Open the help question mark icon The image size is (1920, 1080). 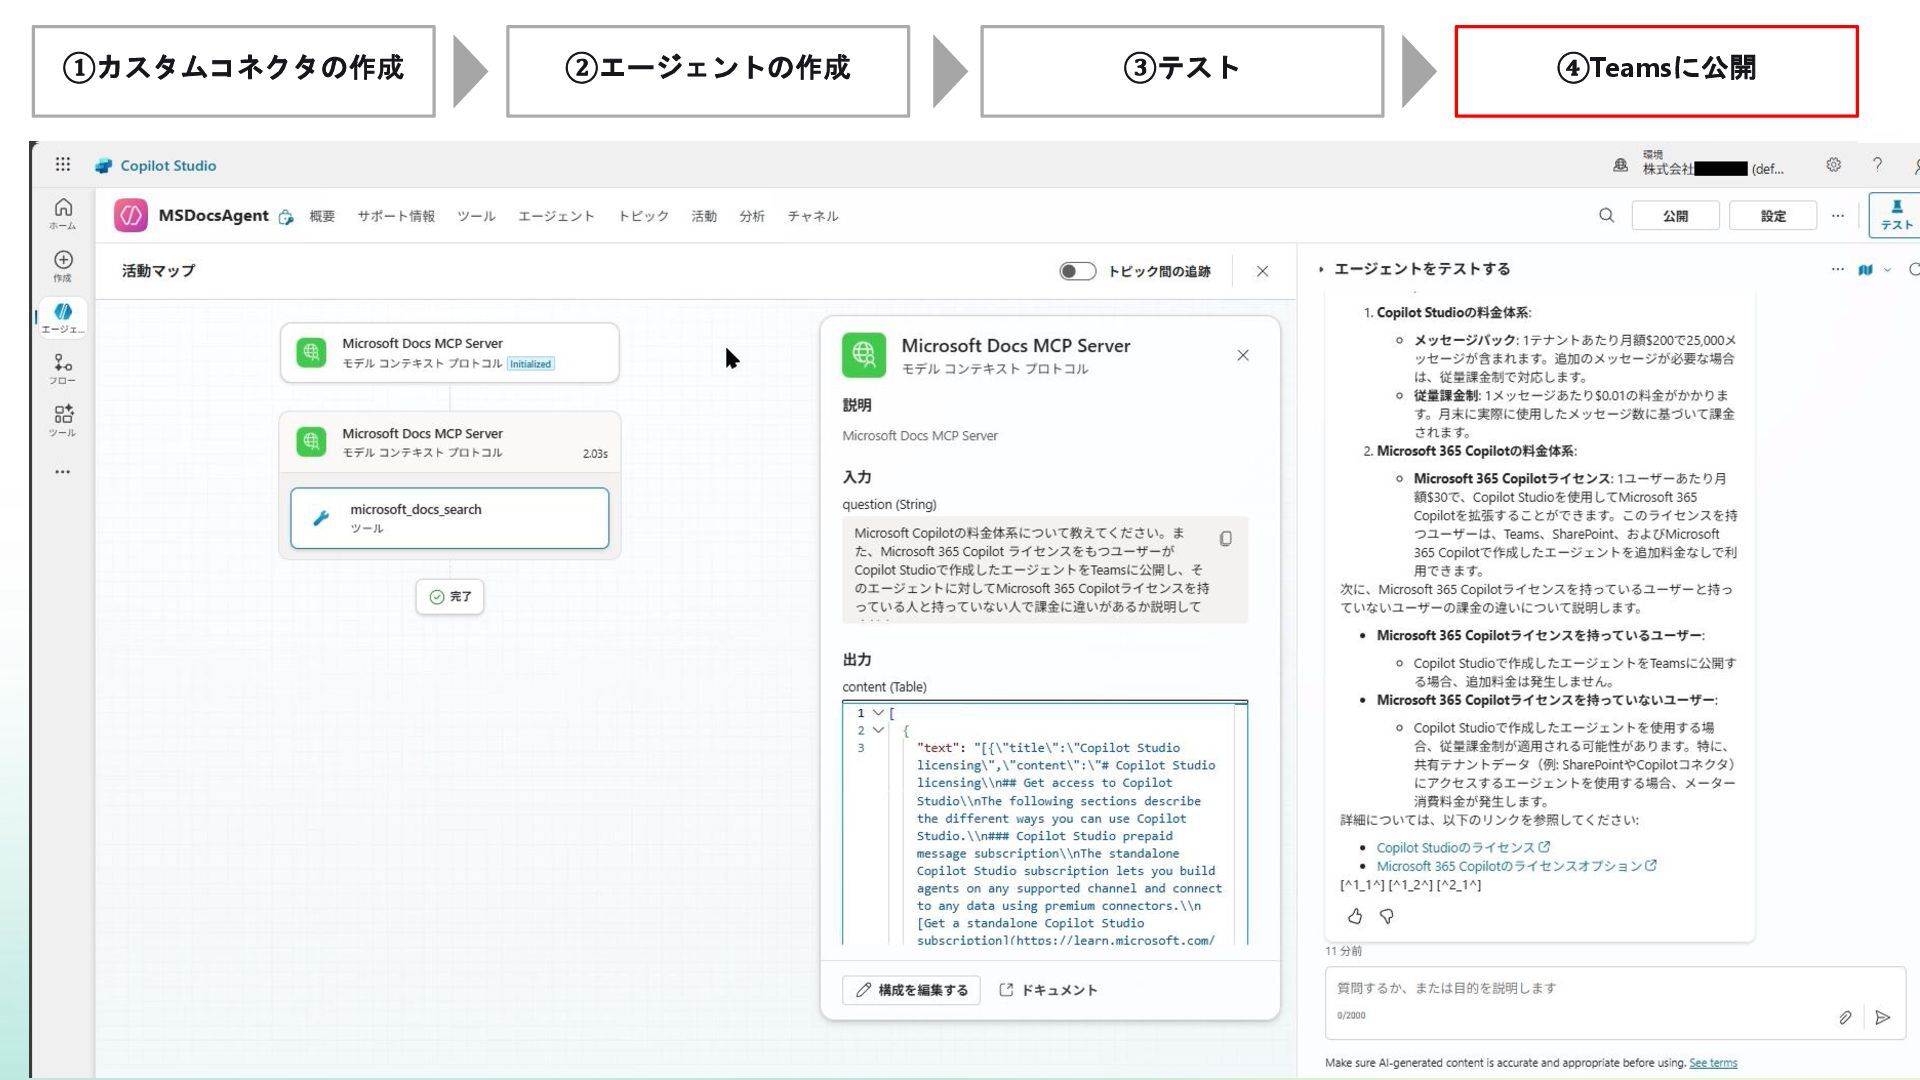coord(1877,165)
